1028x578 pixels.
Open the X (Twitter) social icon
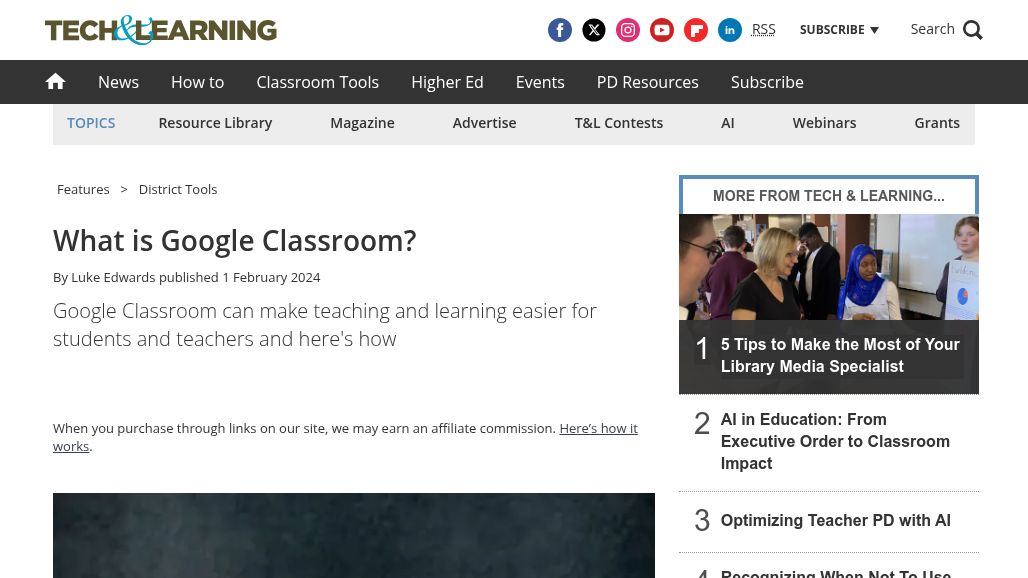point(593,30)
